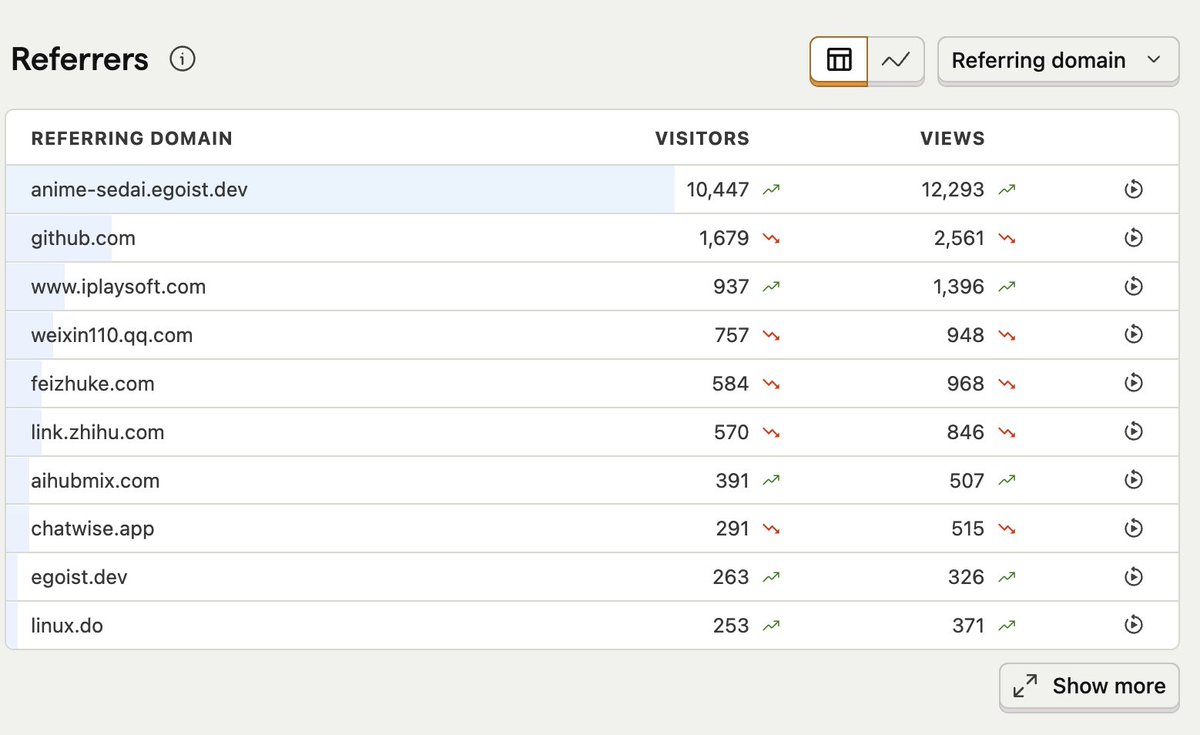The height and width of the screenshot is (735, 1200).
Task: Play session replays for aihubmix.com
Action: pos(1133,480)
